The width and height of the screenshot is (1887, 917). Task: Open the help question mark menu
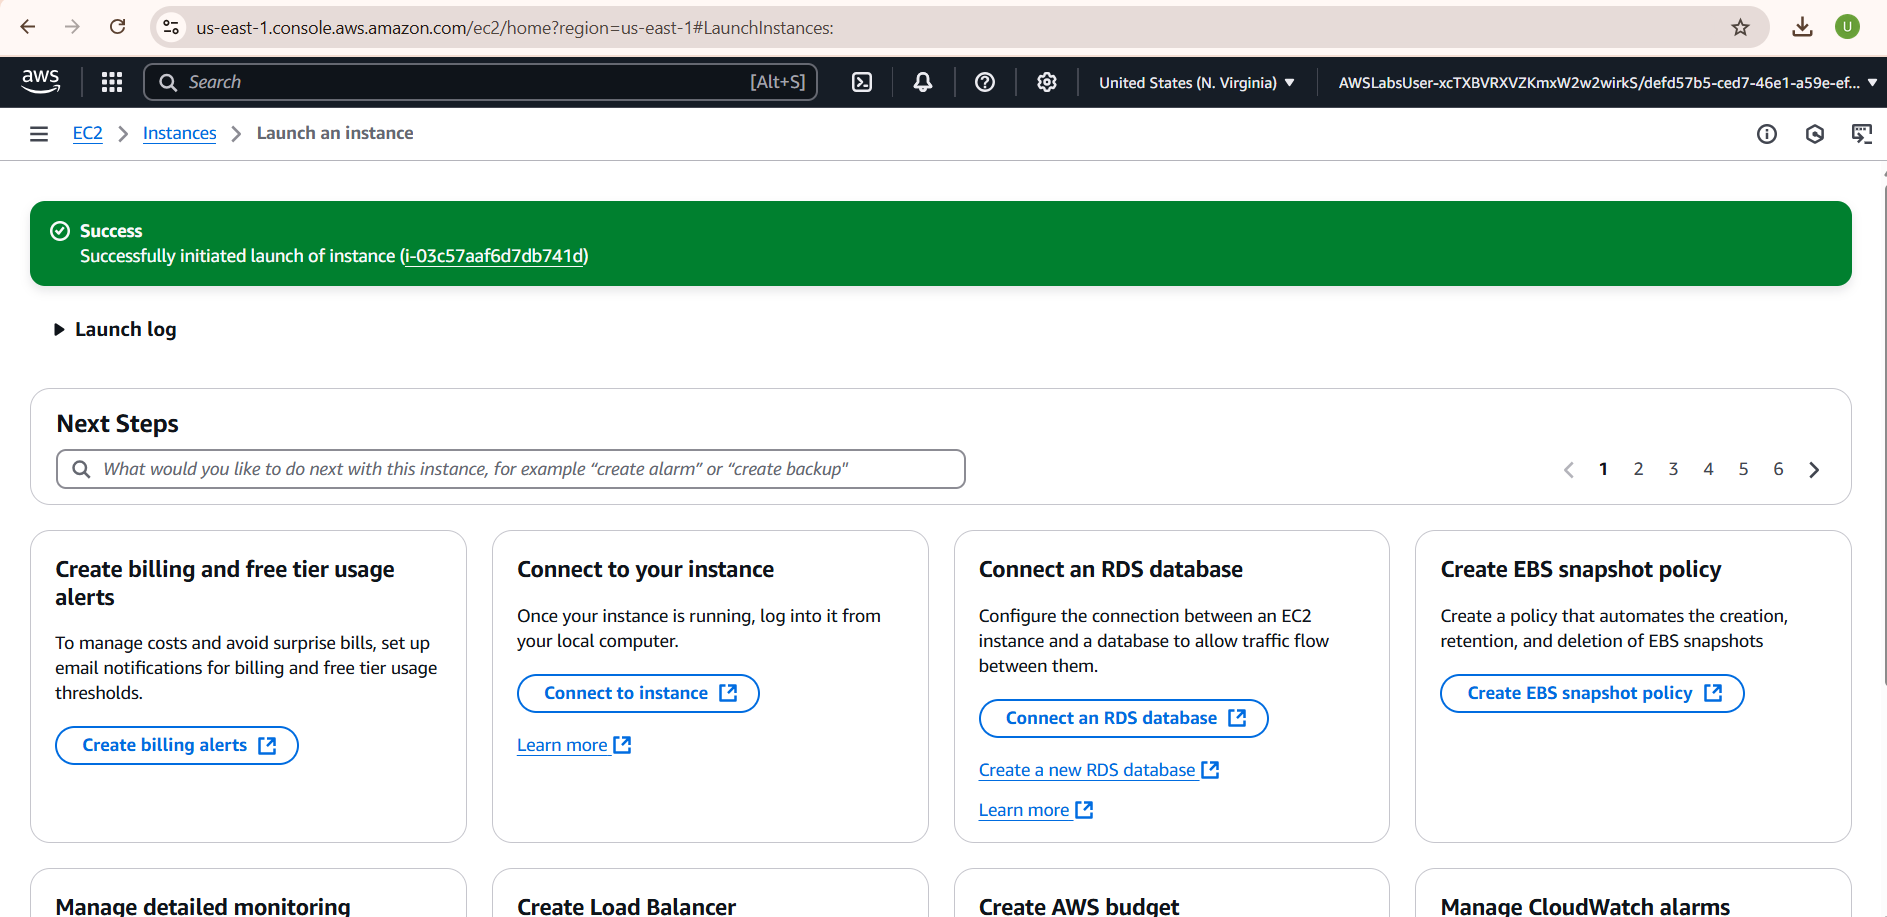click(x=985, y=82)
